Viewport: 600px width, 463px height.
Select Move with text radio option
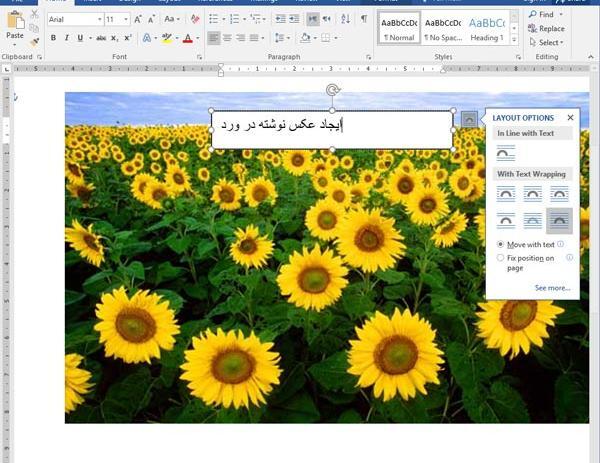tap(500, 244)
